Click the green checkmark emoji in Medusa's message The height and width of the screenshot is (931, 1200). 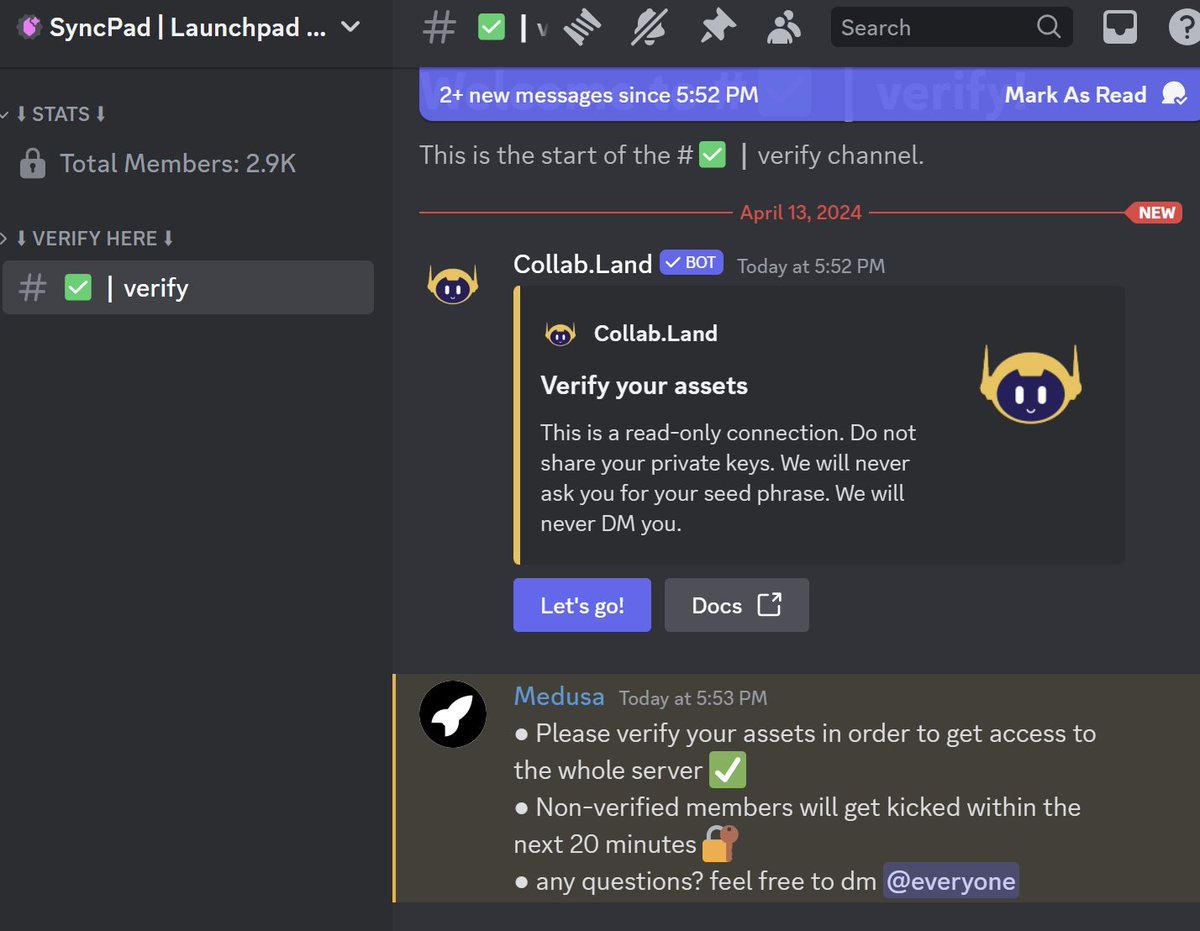point(727,770)
